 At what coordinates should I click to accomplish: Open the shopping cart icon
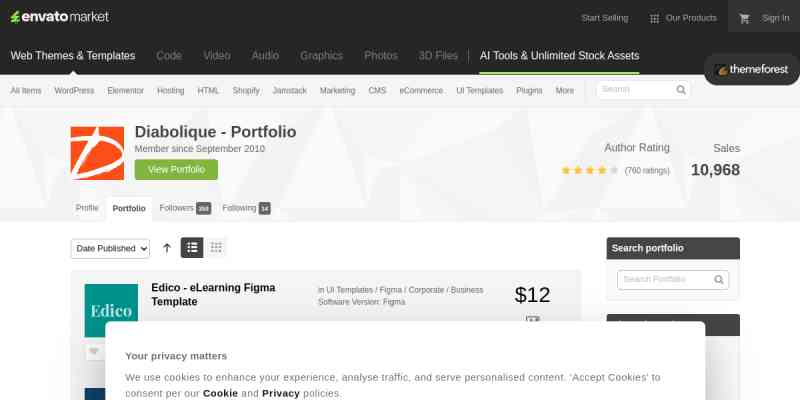coord(744,18)
